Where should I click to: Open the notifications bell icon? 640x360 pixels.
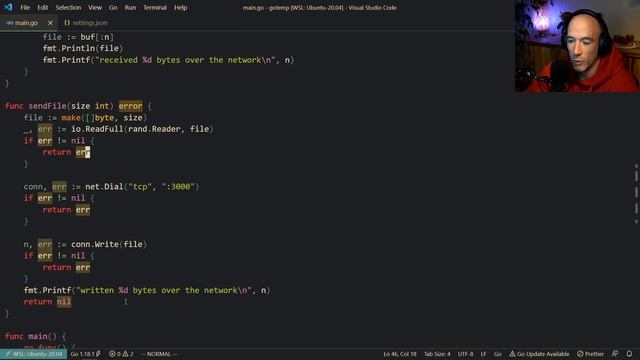point(629,354)
